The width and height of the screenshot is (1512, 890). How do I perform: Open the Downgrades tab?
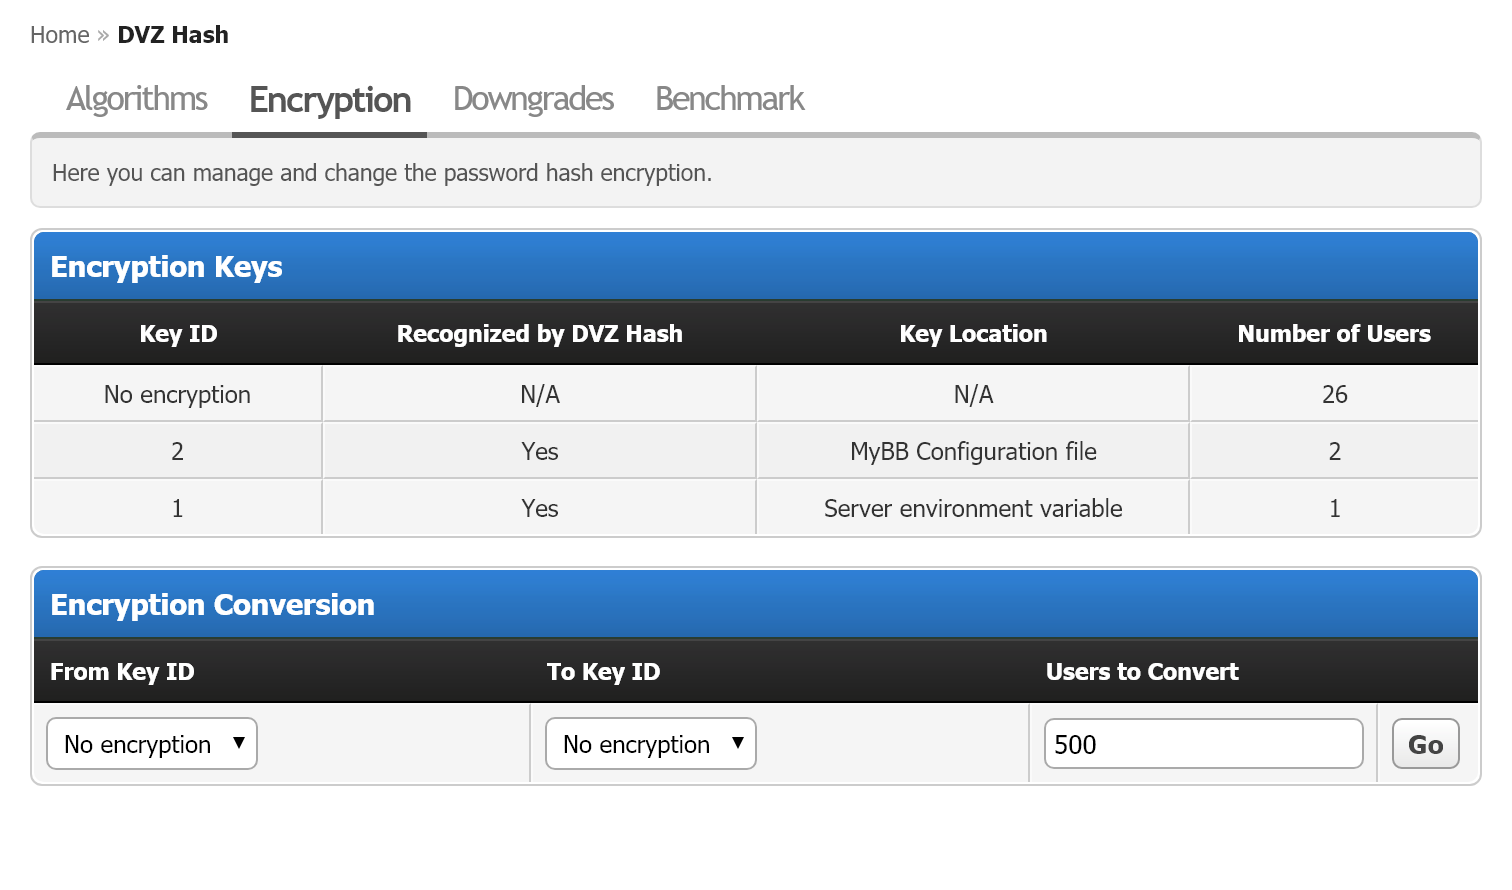pos(533,99)
